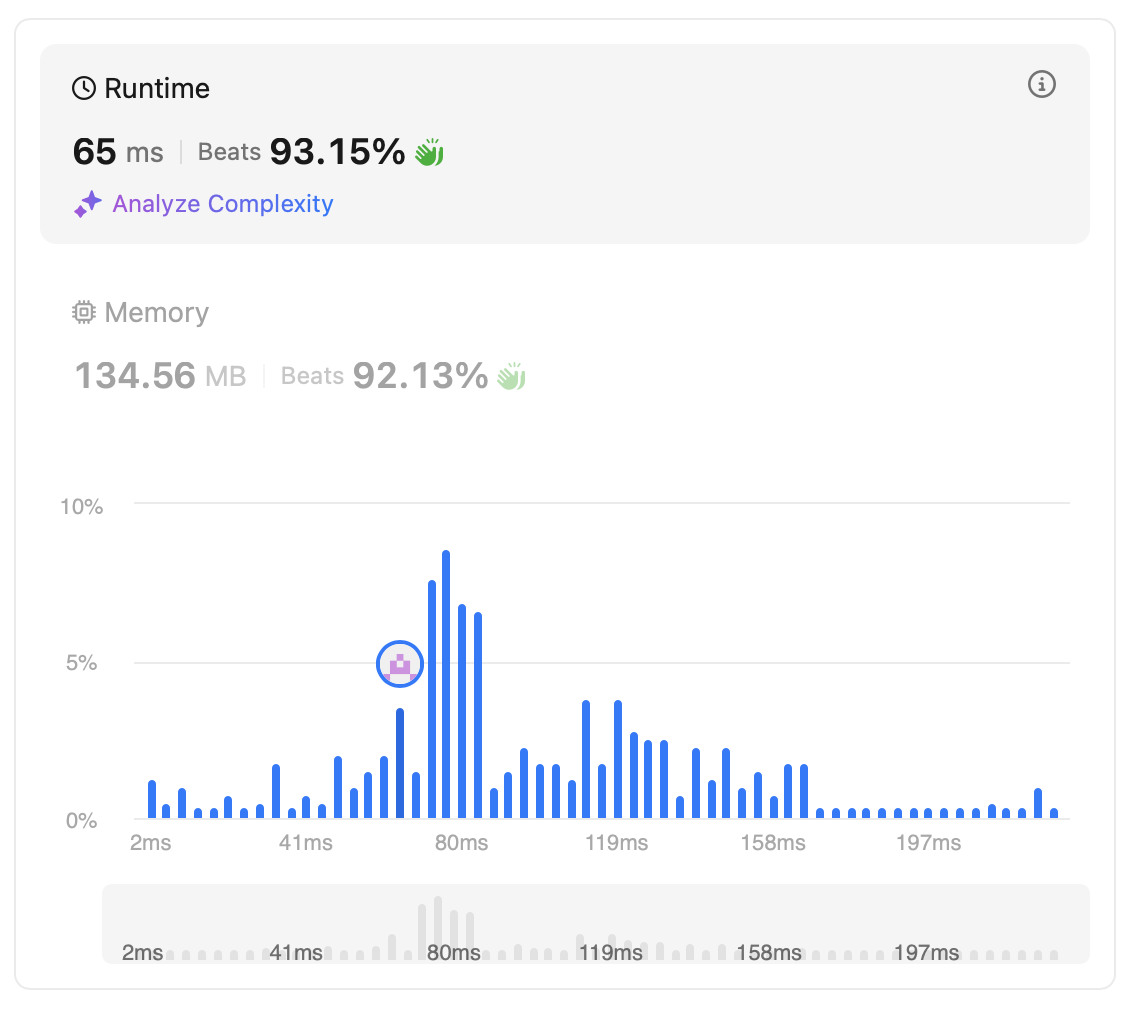Click the circled avatar marker on chart
The width and height of the screenshot is (1128, 1014).
(400, 664)
